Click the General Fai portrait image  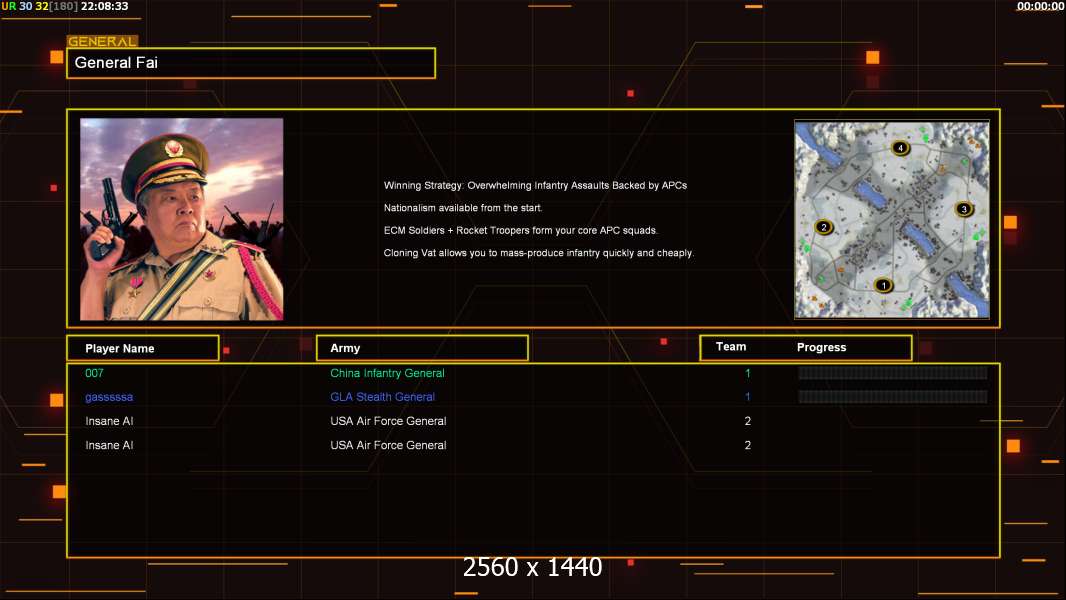click(x=182, y=219)
